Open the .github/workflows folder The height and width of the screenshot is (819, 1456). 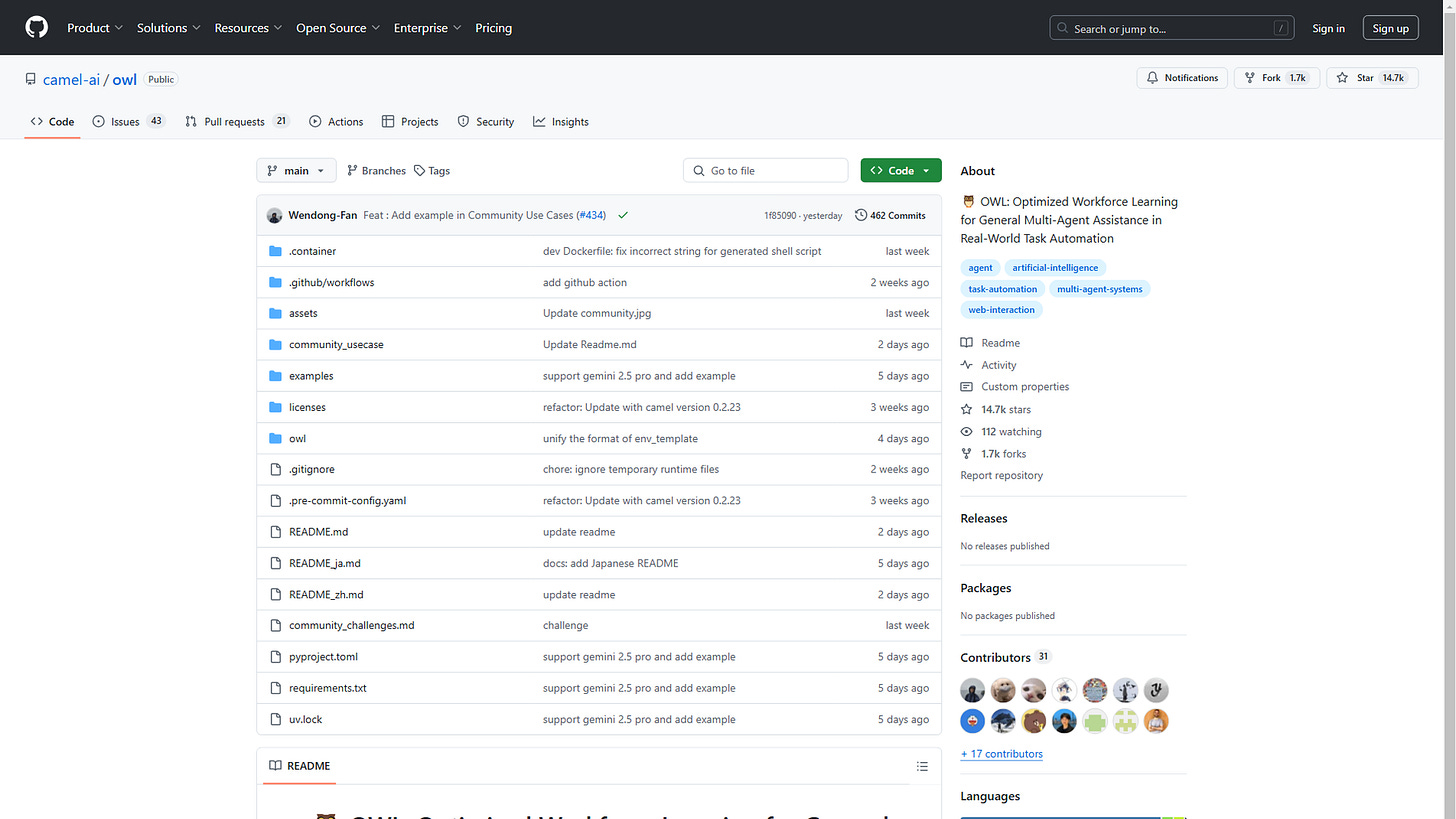click(331, 283)
